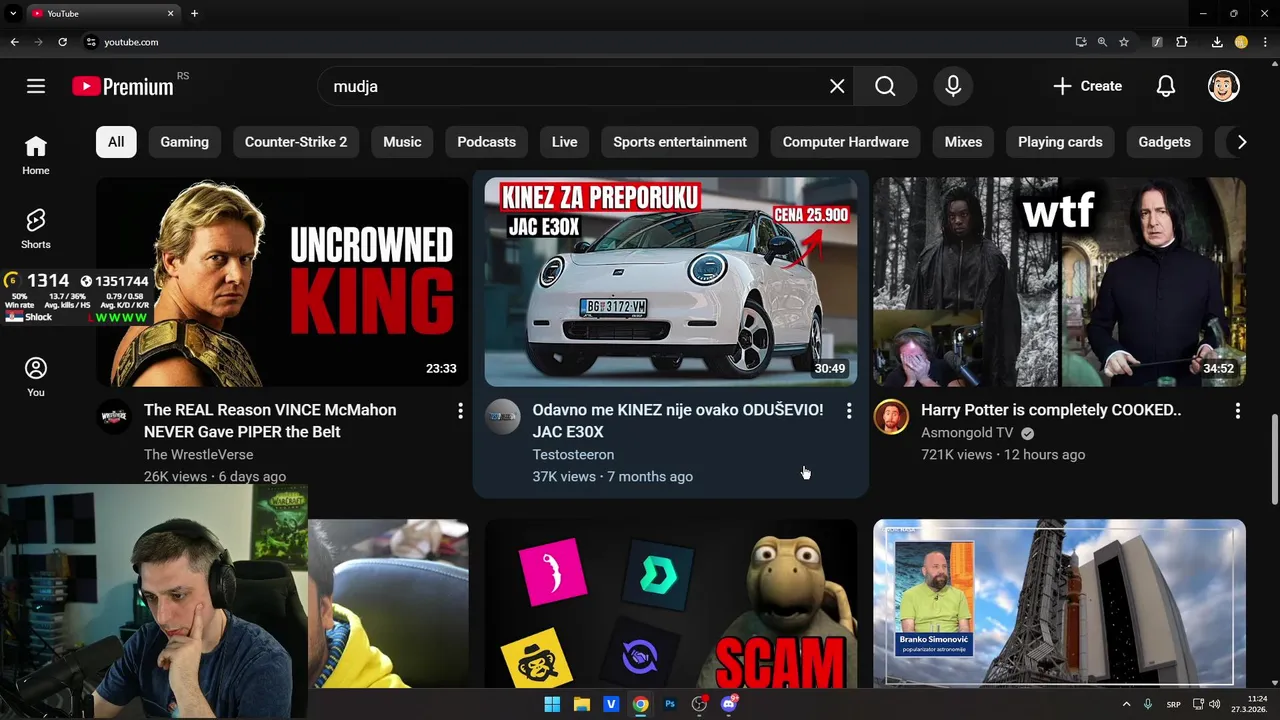Select the Sports entertainment chip
Screen dimensions: 1280x720
[x=680, y=142]
